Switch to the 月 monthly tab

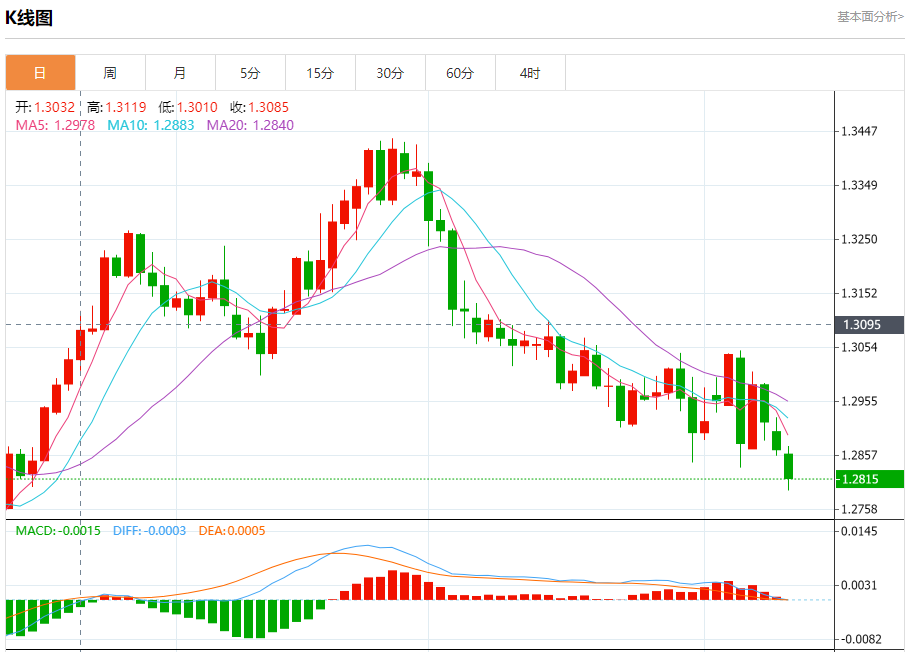tap(180, 73)
